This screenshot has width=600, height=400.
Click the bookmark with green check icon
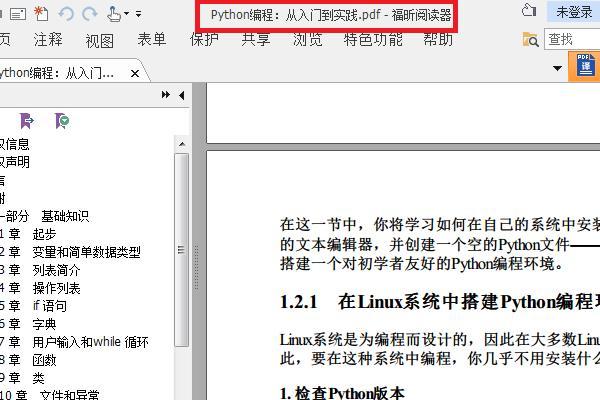pos(62,121)
